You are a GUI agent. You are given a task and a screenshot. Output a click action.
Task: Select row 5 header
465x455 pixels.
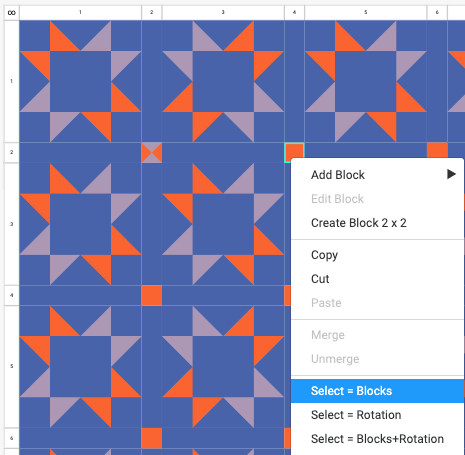pyautogui.click(x=12, y=366)
